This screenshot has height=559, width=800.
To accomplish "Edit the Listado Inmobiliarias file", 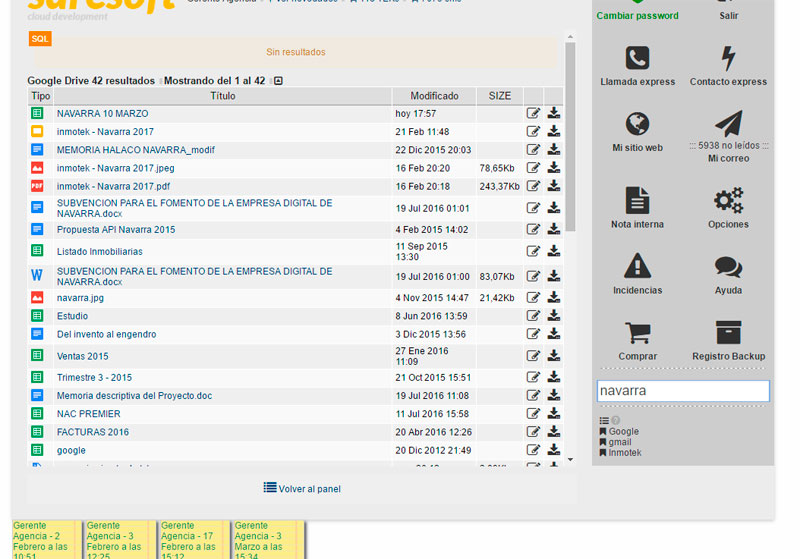I will point(533,251).
